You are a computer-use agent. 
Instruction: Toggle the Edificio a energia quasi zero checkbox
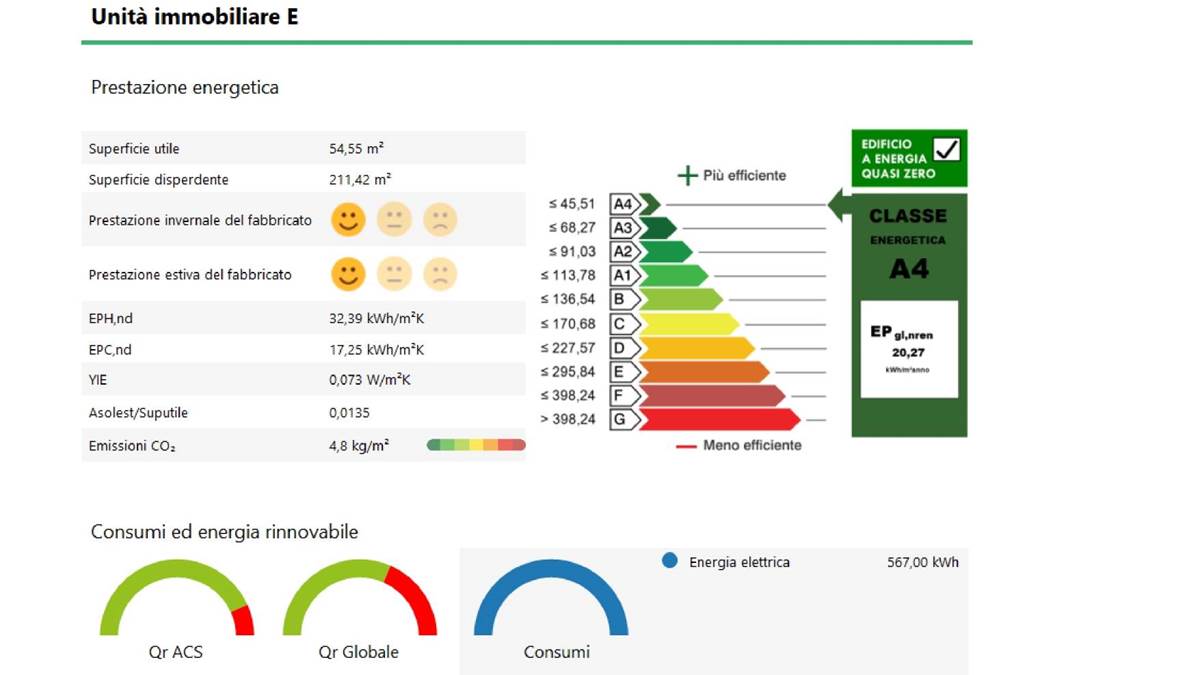946,150
